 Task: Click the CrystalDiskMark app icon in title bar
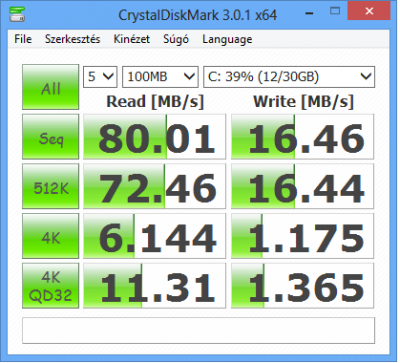[x=17, y=13]
